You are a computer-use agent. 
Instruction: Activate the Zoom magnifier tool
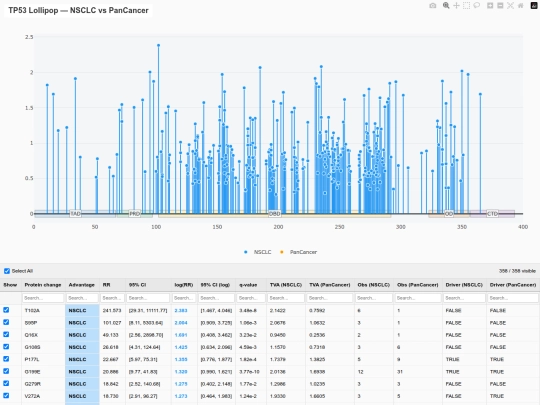coord(446,6)
